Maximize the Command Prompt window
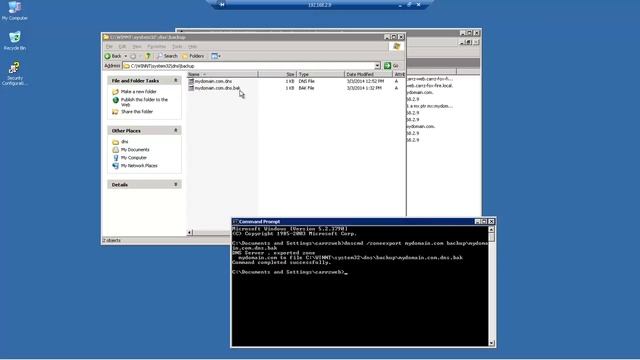 [484, 221]
